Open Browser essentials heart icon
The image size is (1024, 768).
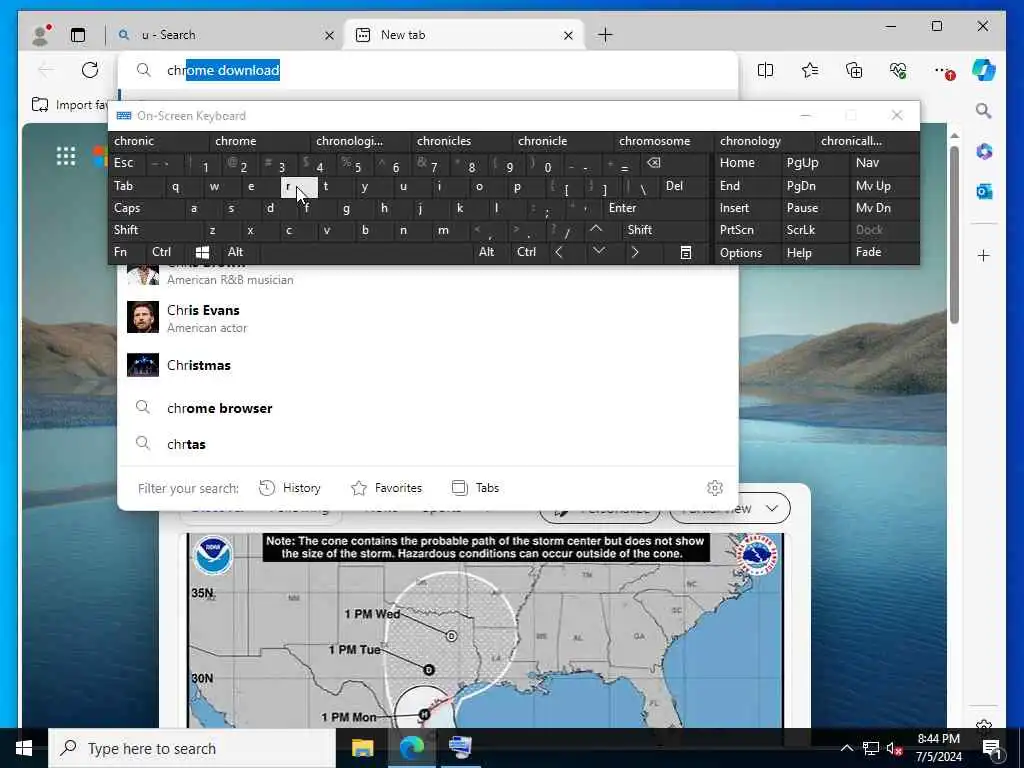(x=898, y=70)
